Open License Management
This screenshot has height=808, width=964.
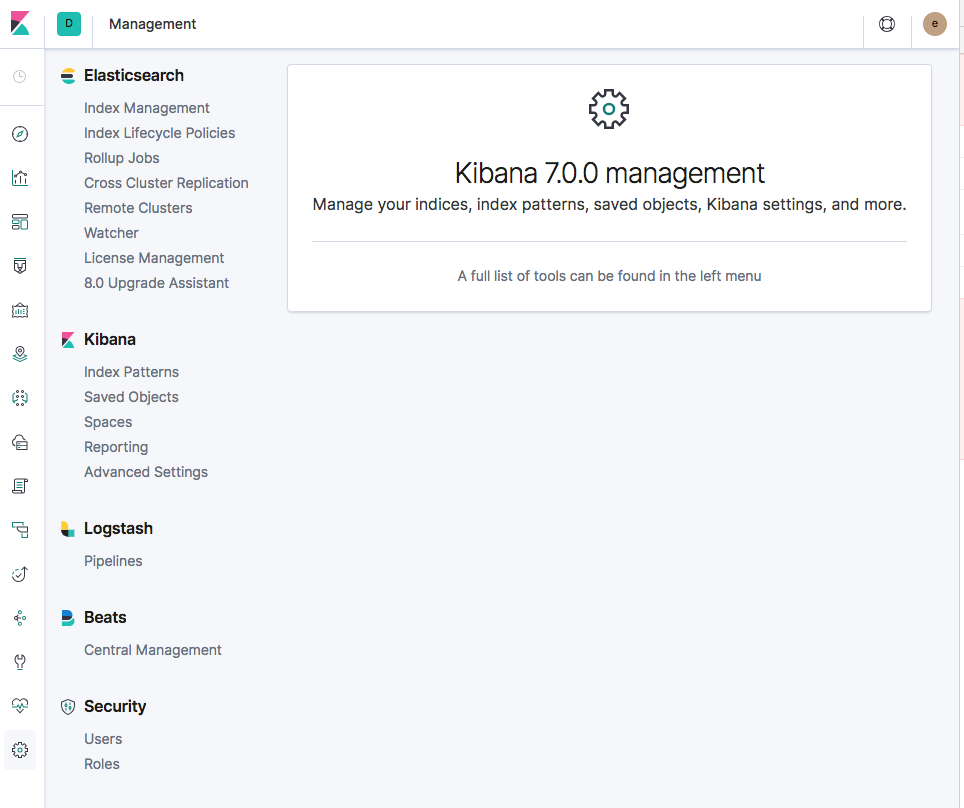(x=154, y=258)
